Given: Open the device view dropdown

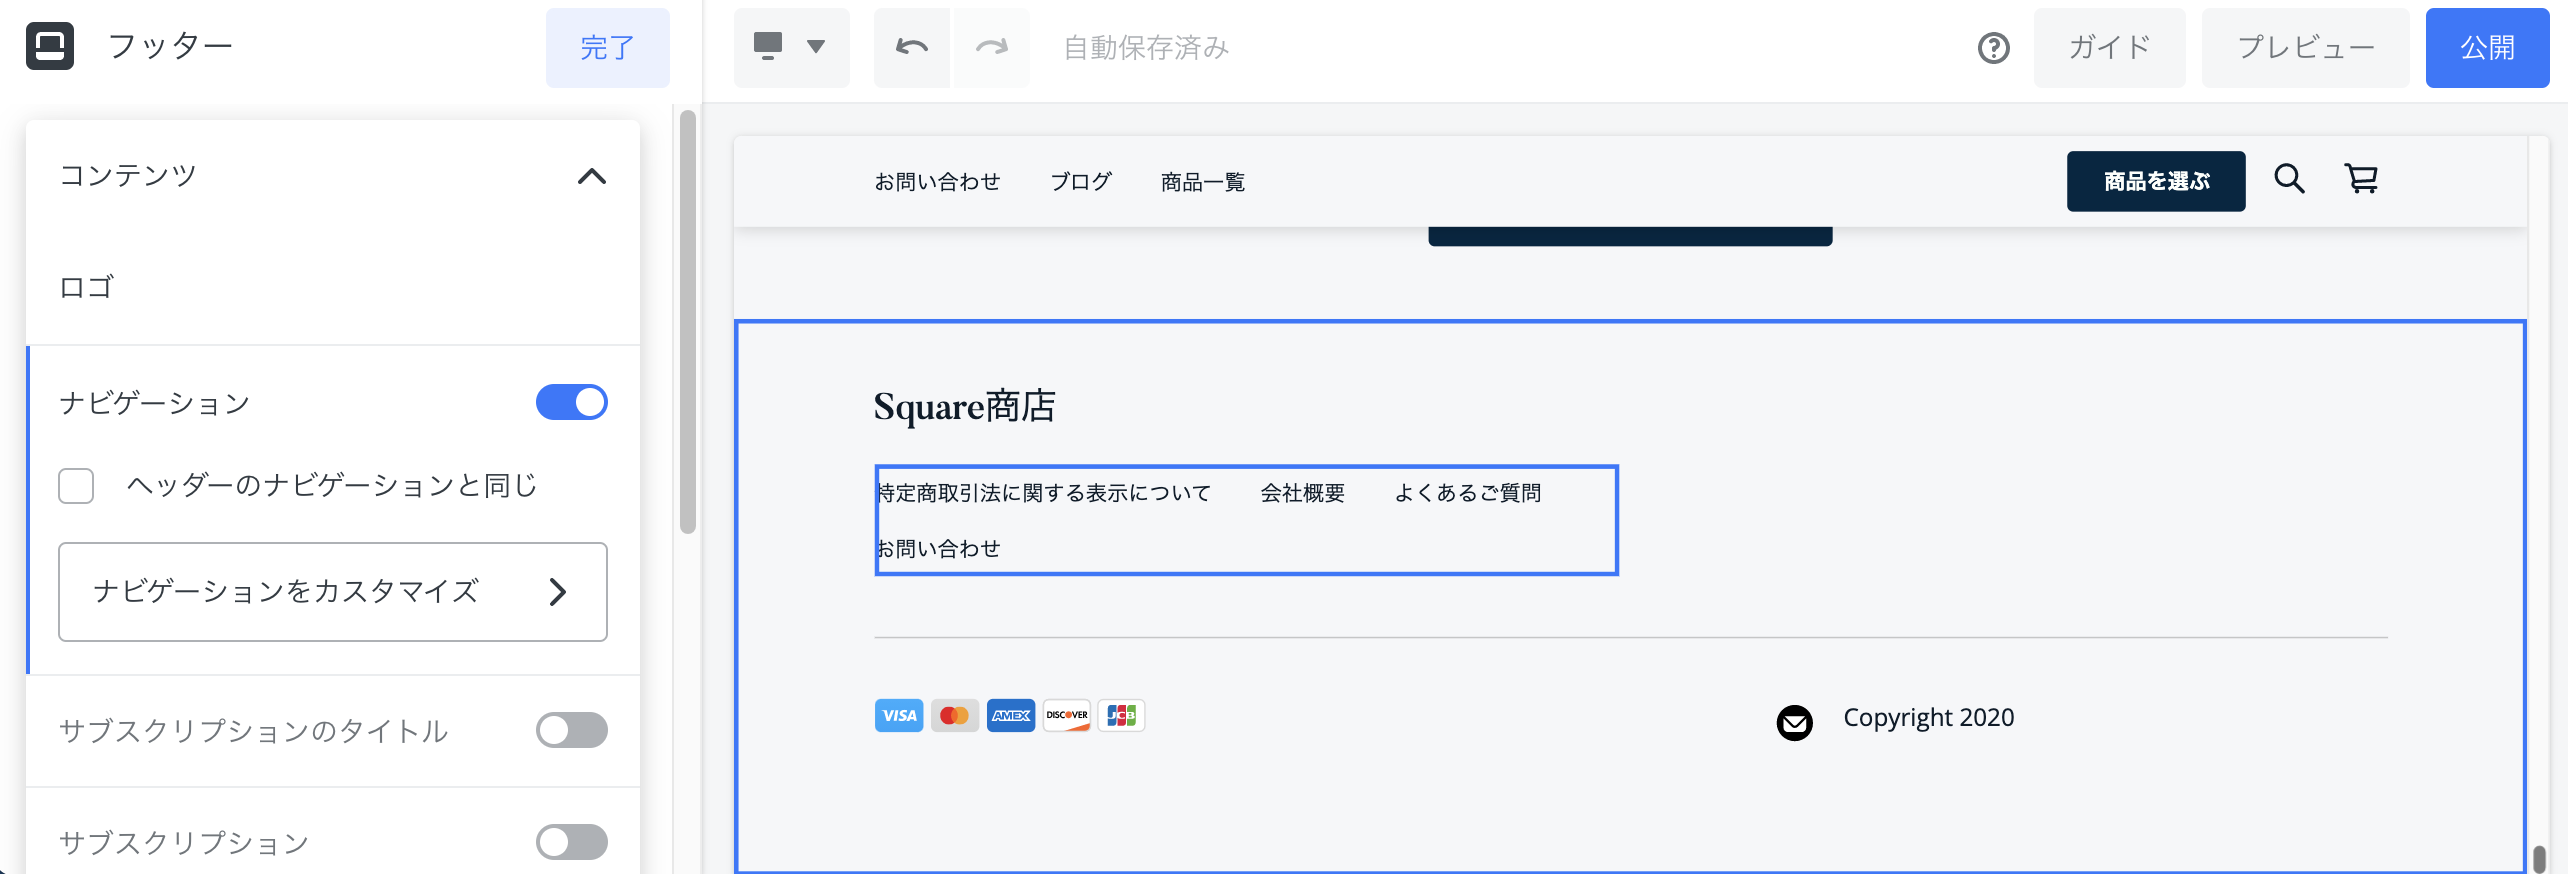Looking at the screenshot, I should pyautogui.click(x=791, y=47).
